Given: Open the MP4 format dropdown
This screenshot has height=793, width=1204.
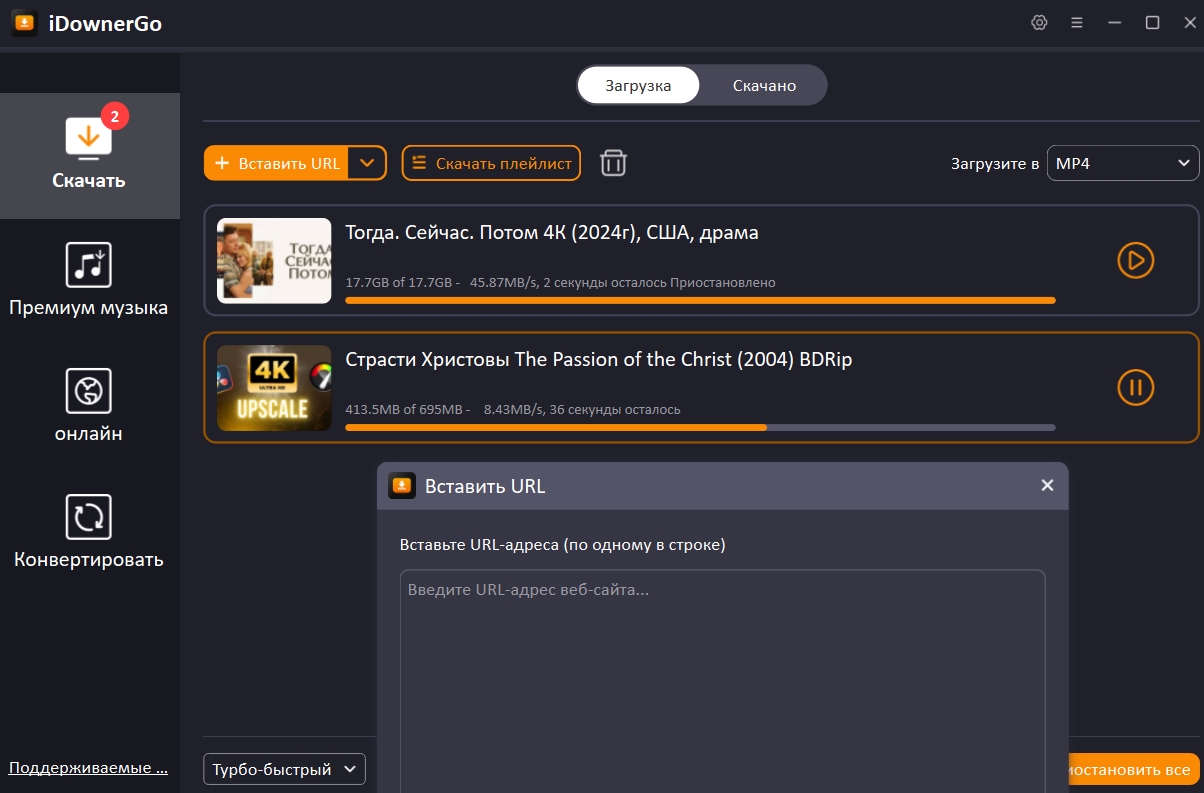Looking at the screenshot, I should coord(1123,163).
